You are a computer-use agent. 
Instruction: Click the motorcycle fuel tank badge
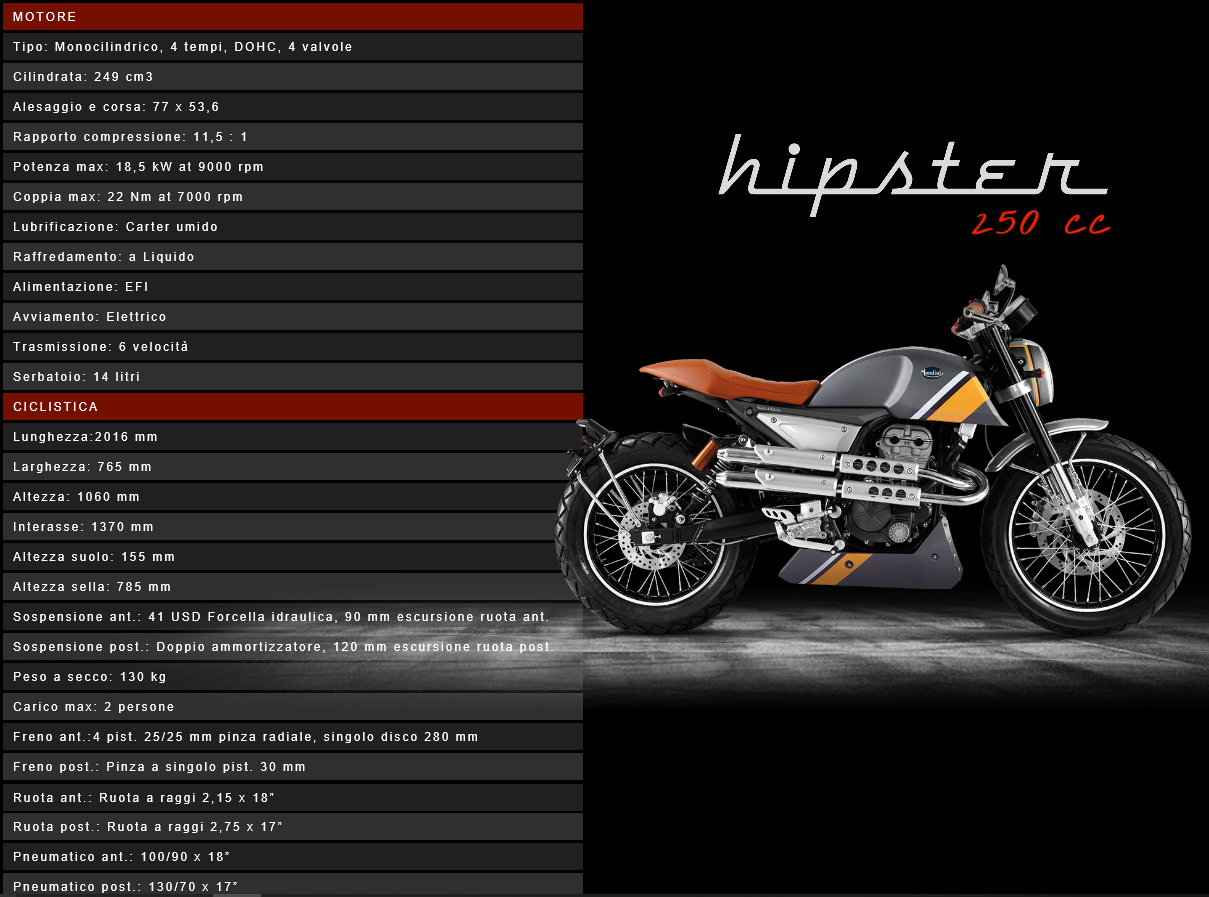(932, 371)
